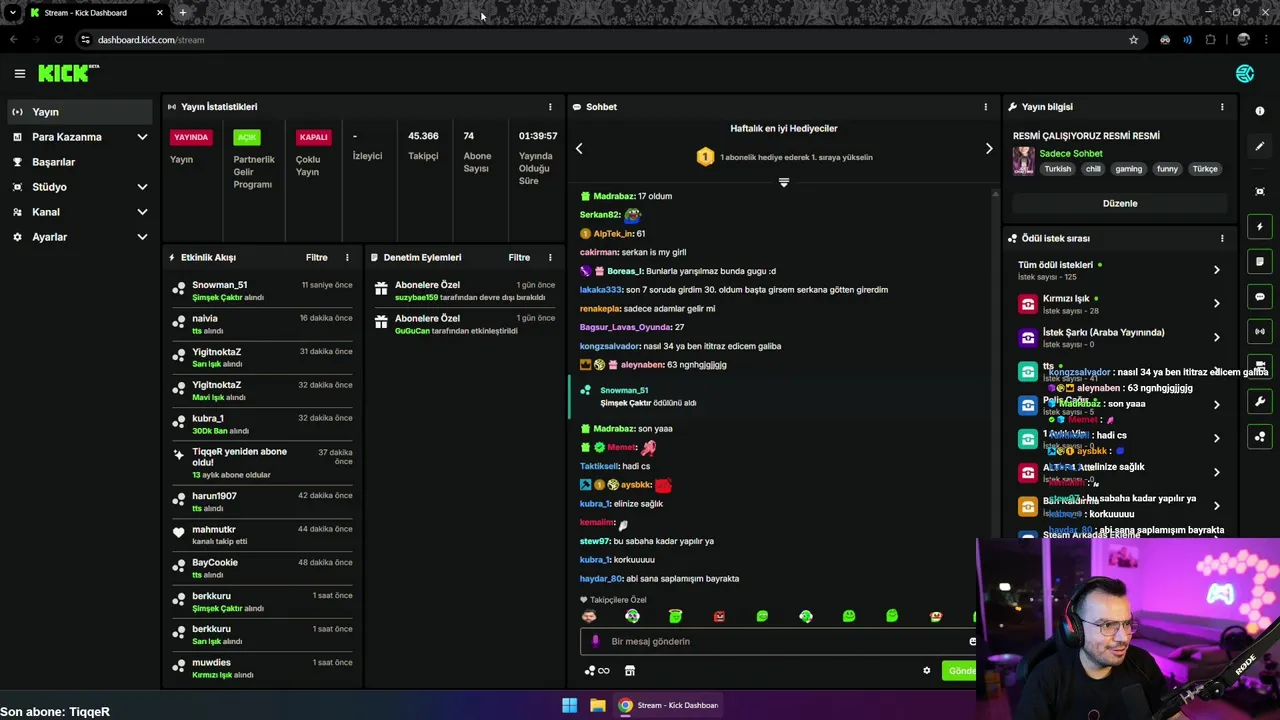Click the shop icon below chat input
This screenshot has width=1280, height=720.
click(x=630, y=671)
